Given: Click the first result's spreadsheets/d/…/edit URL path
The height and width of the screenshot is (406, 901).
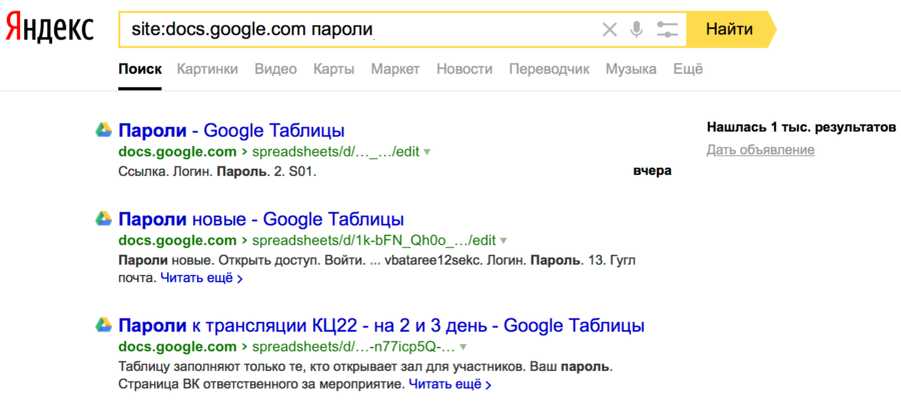Looking at the screenshot, I should tap(336, 152).
